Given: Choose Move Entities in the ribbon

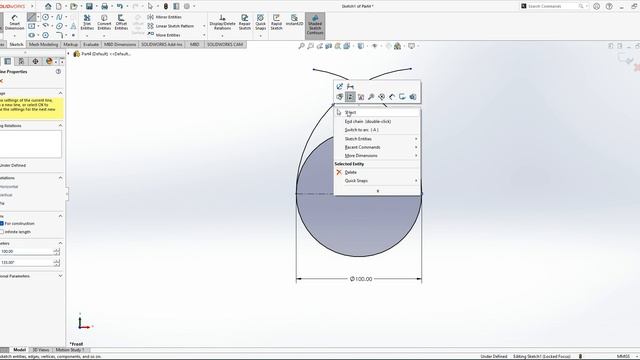Looking at the screenshot, I should pyautogui.click(x=164, y=35).
